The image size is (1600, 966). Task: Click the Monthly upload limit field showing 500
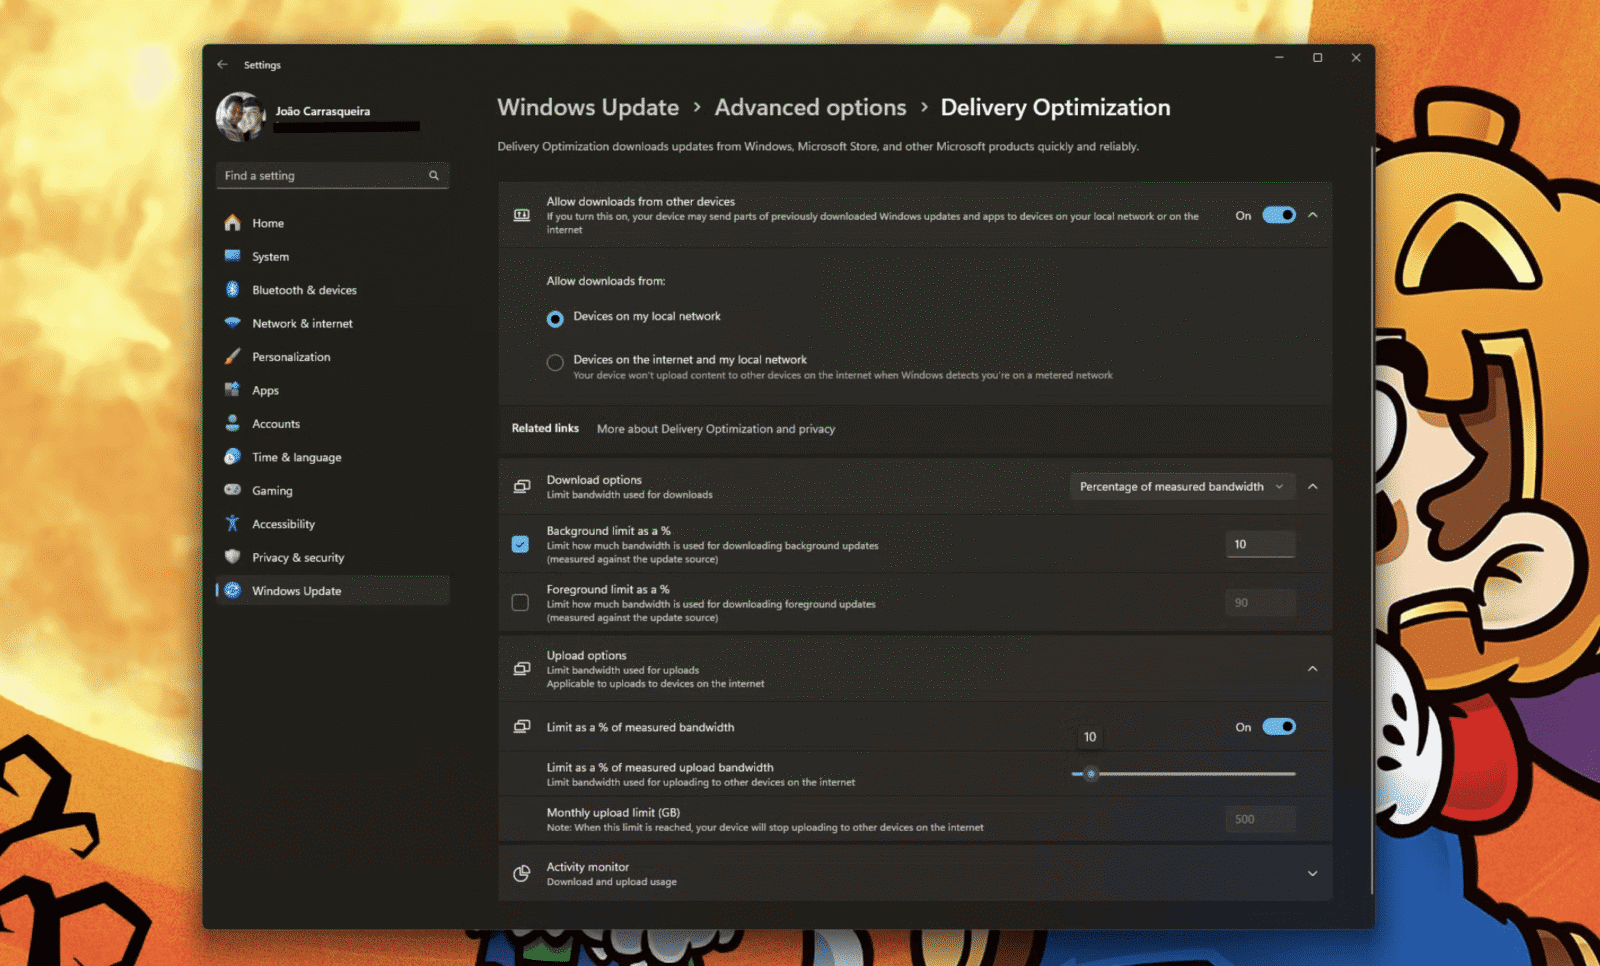tap(1260, 819)
